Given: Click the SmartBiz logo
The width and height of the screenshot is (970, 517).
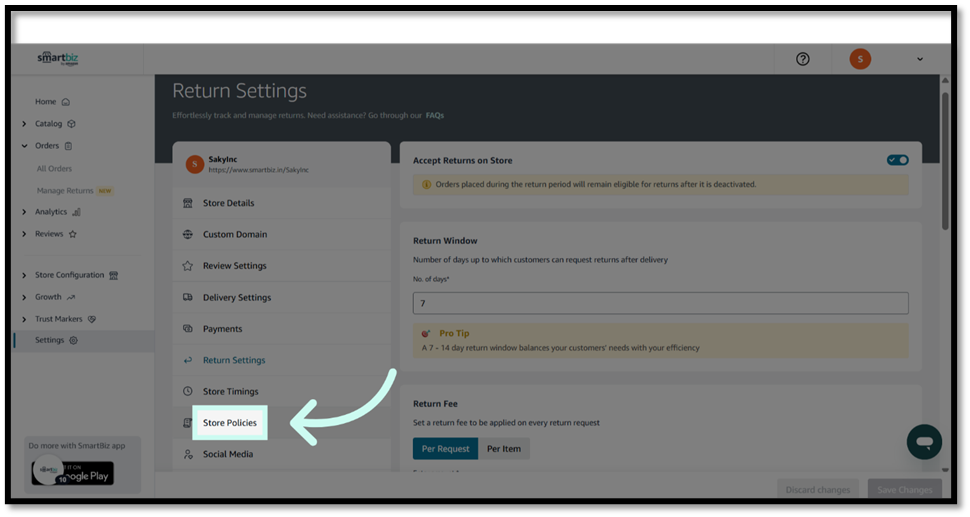Looking at the screenshot, I should click(58, 58).
